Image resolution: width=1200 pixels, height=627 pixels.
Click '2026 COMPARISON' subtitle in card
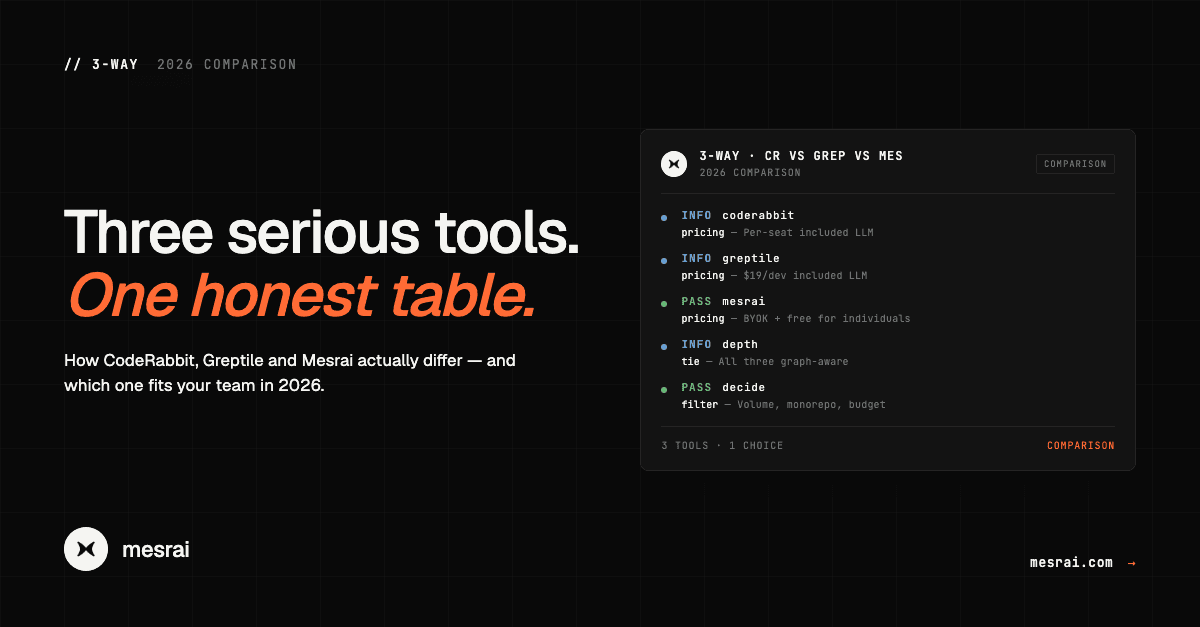coord(750,173)
